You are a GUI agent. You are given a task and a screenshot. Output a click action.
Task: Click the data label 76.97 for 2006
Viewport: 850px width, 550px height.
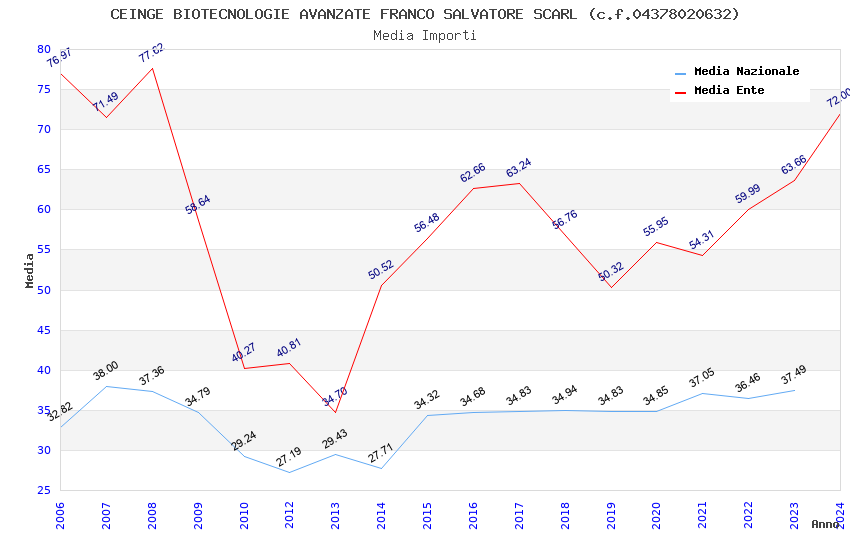tap(59, 57)
